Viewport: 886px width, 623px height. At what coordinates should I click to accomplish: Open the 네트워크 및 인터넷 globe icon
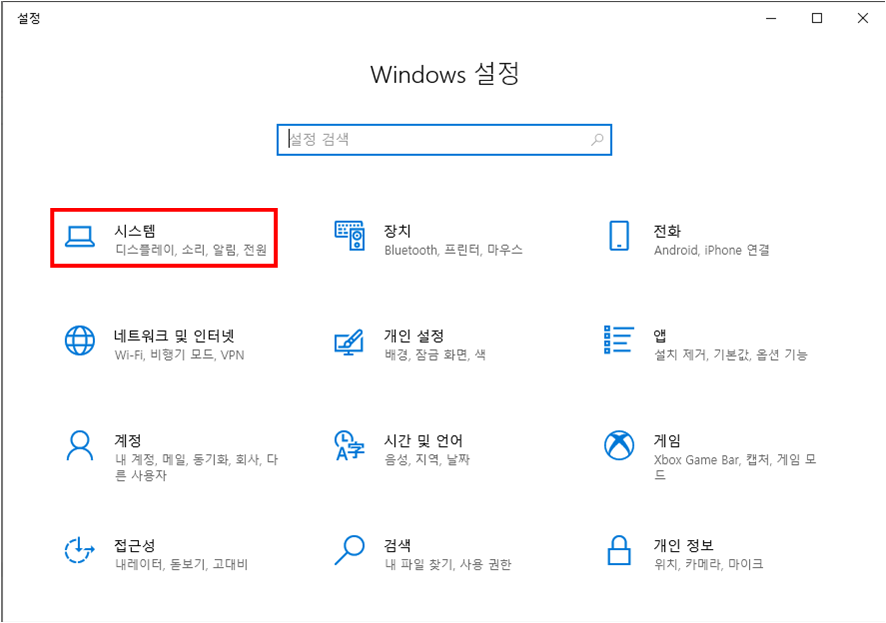(x=80, y=340)
